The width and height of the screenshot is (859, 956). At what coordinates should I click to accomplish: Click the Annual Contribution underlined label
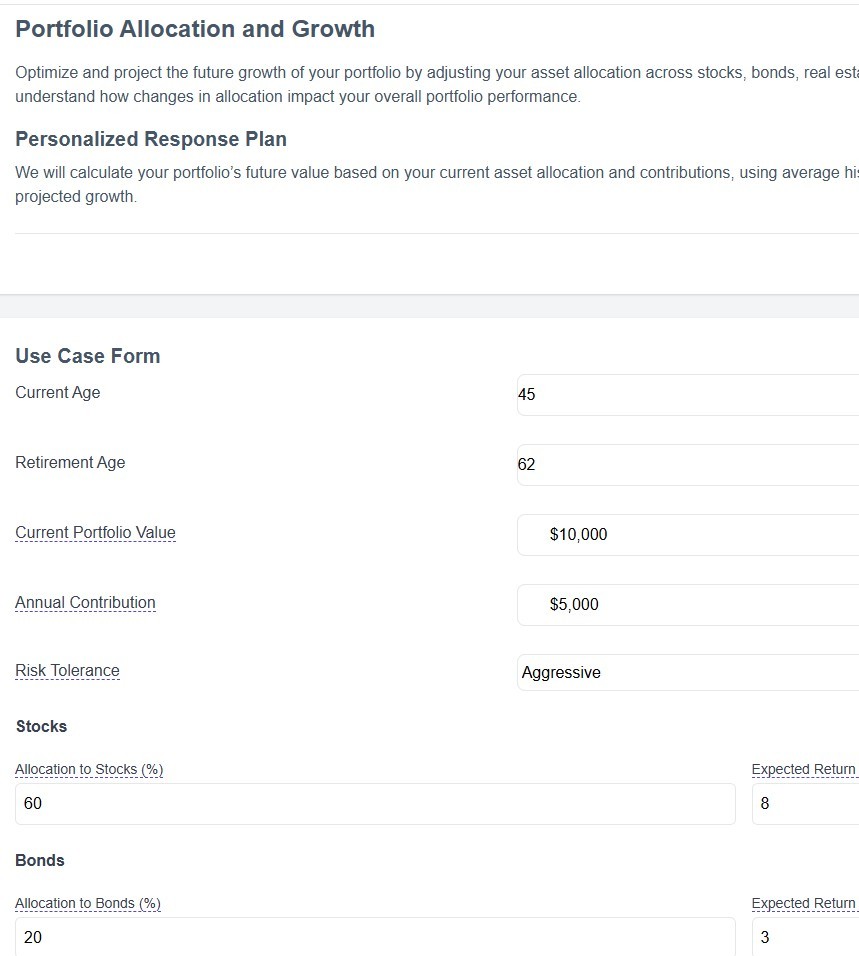click(x=85, y=602)
